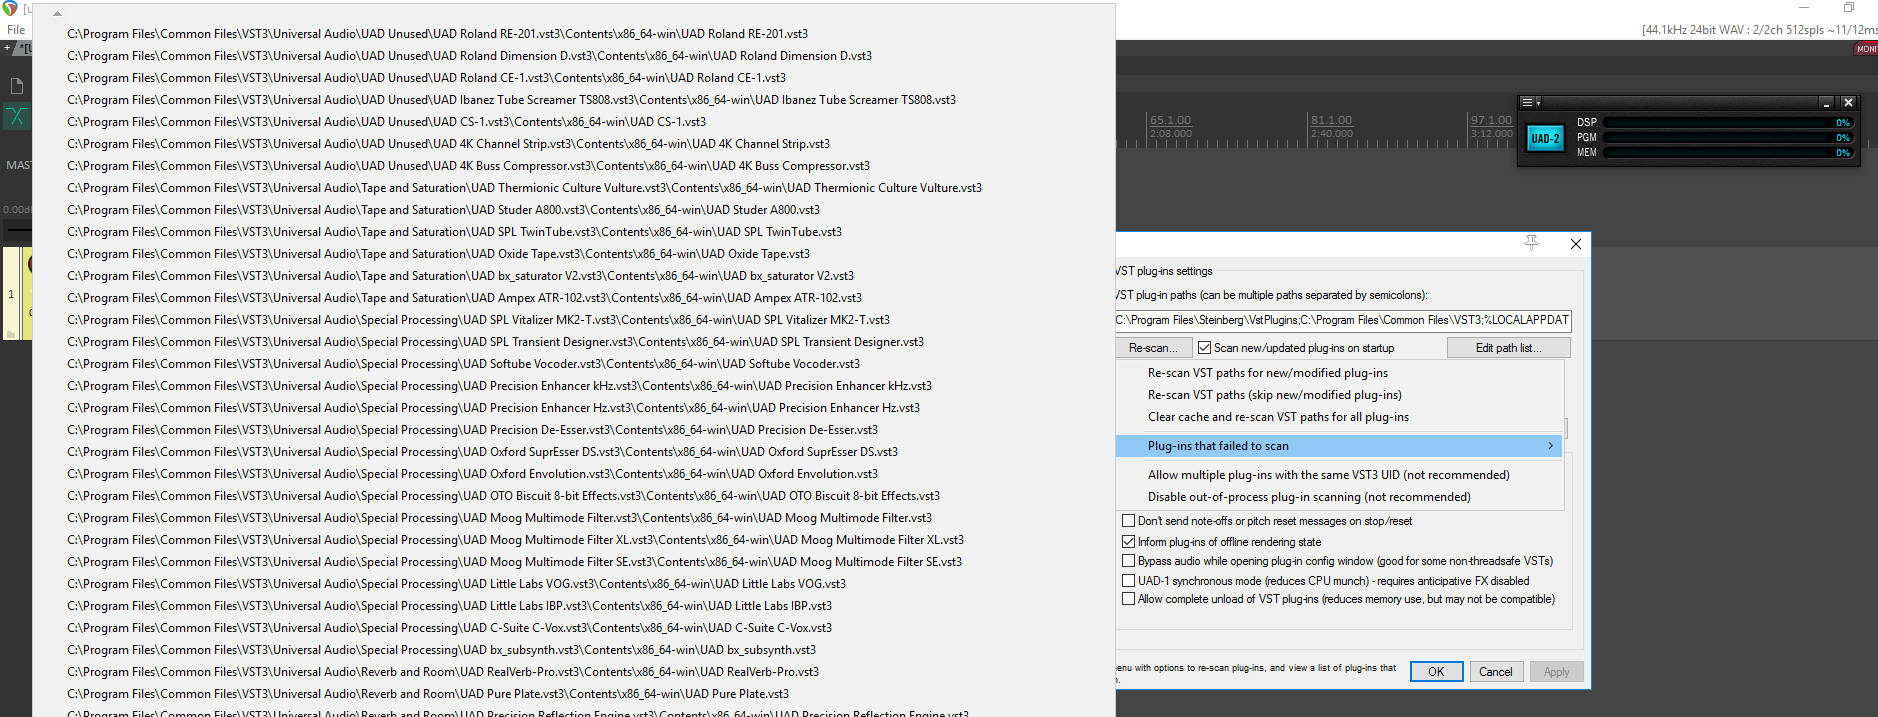Select the UAD Precision Enhancer kHz row
The image size is (1878, 717).
[x=573, y=386]
